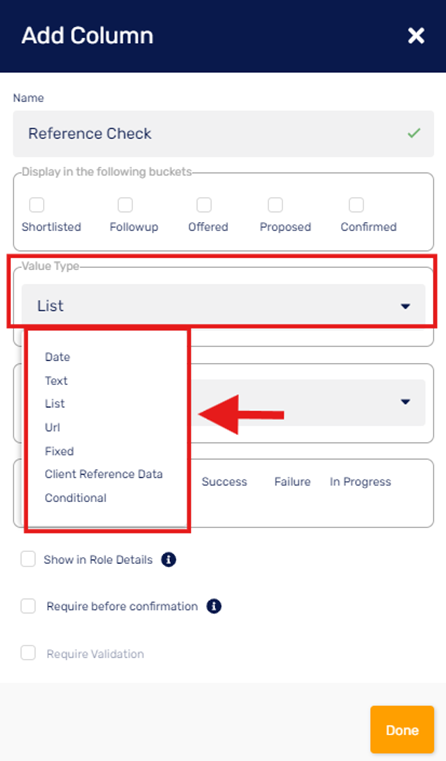Viewport: 446px width, 761px height.
Task: Enable the Confirmed bucket checkbox
Action: coord(356,205)
